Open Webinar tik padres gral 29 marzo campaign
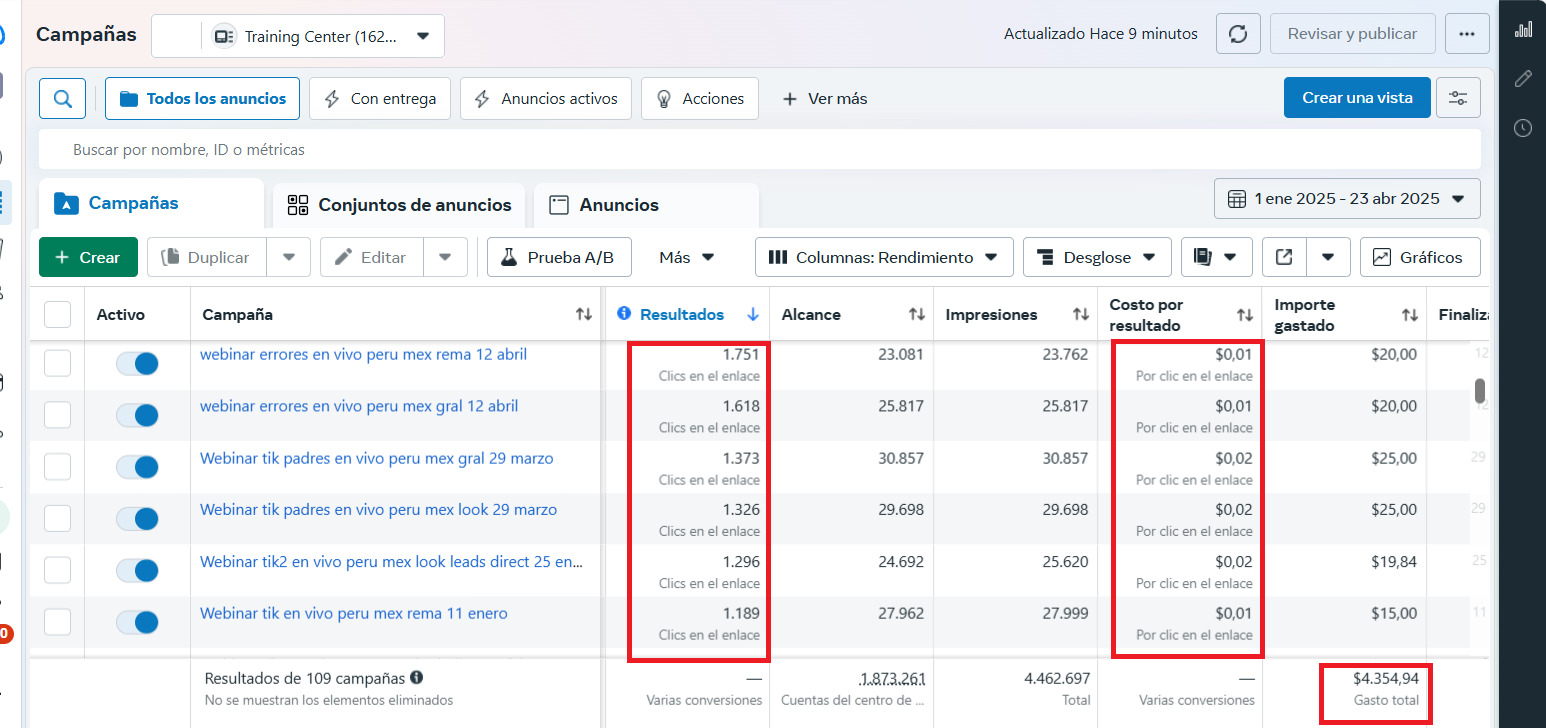 [376, 458]
